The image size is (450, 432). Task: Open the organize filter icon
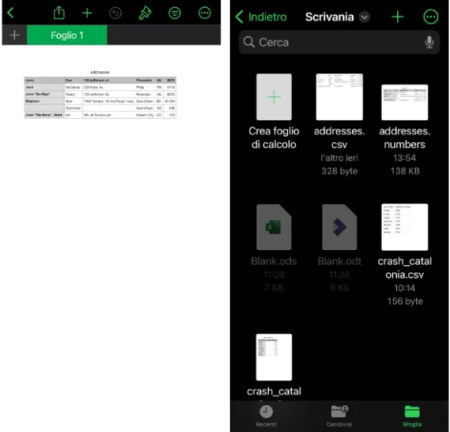[175, 13]
